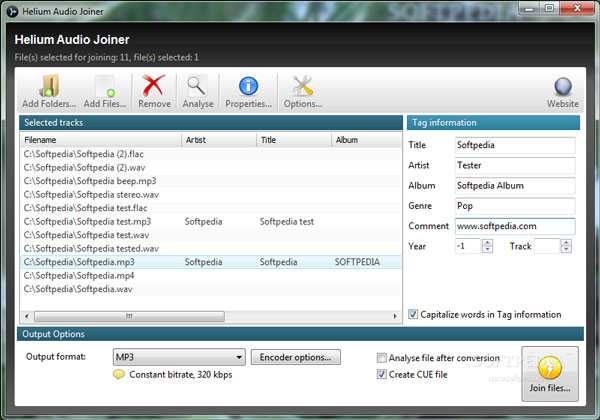The image size is (600, 420).
Task: Sort by Filename column header
Action: 101,140
